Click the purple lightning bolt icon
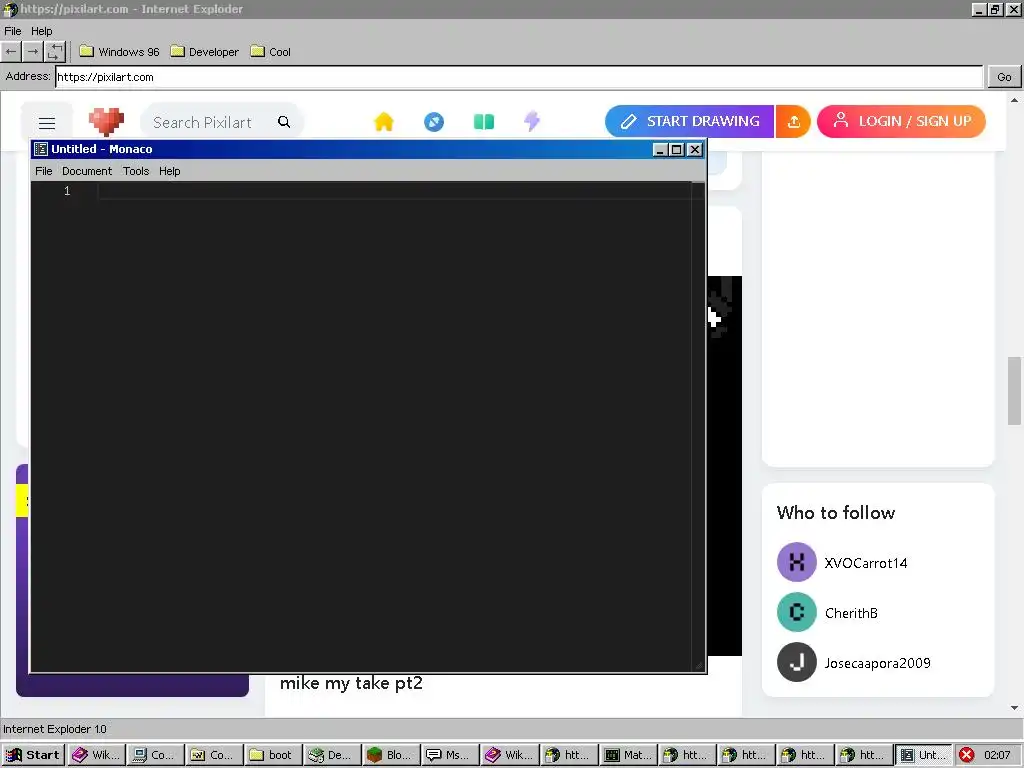The width and height of the screenshot is (1024, 768). click(x=532, y=121)
